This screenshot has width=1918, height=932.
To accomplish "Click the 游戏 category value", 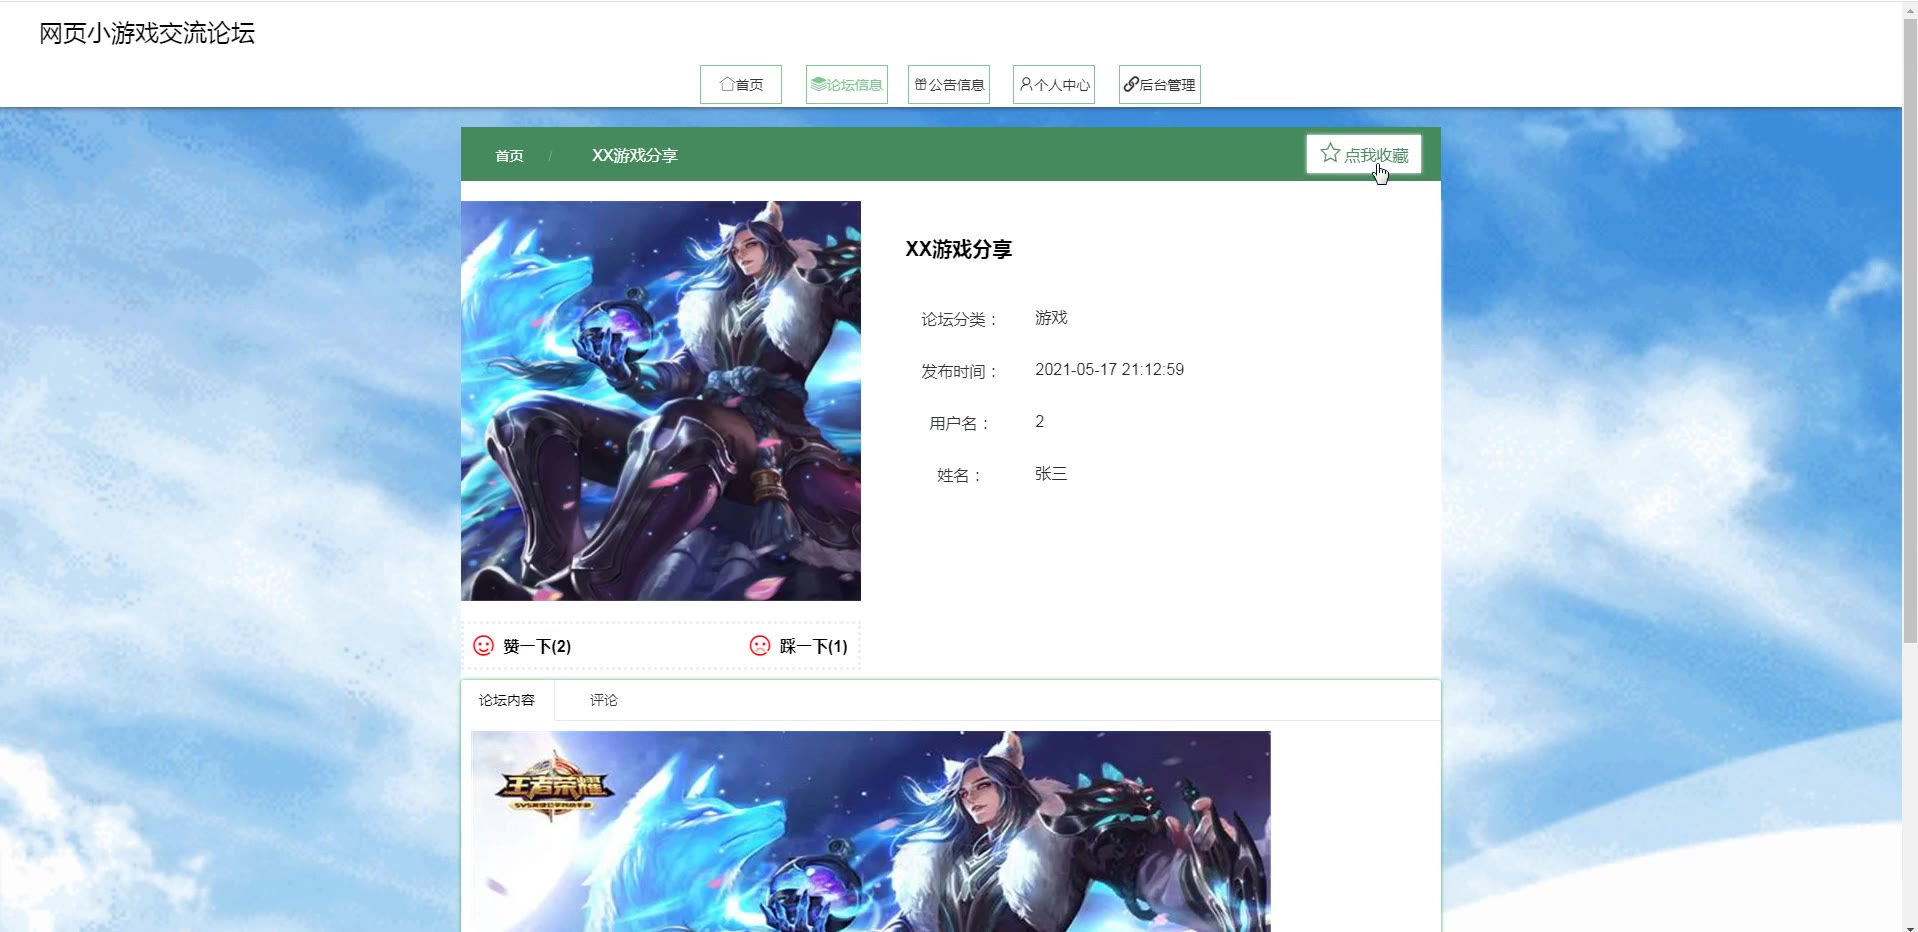I will pyautogui.click(x=1051, y=318).
